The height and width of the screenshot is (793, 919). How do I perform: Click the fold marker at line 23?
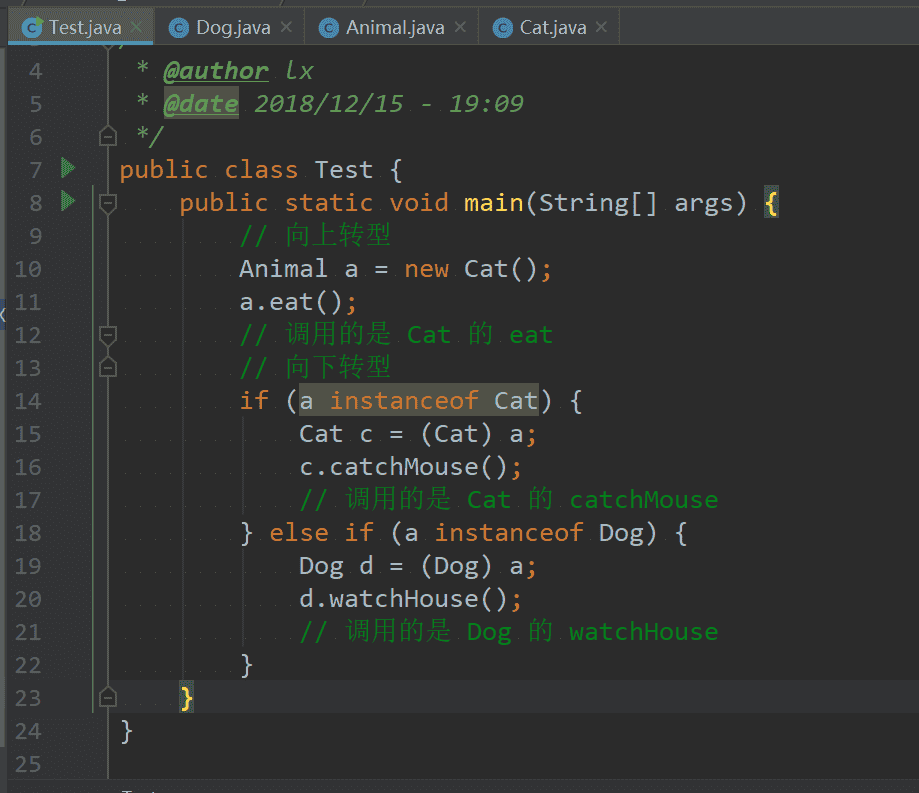(x=108, y=697)
